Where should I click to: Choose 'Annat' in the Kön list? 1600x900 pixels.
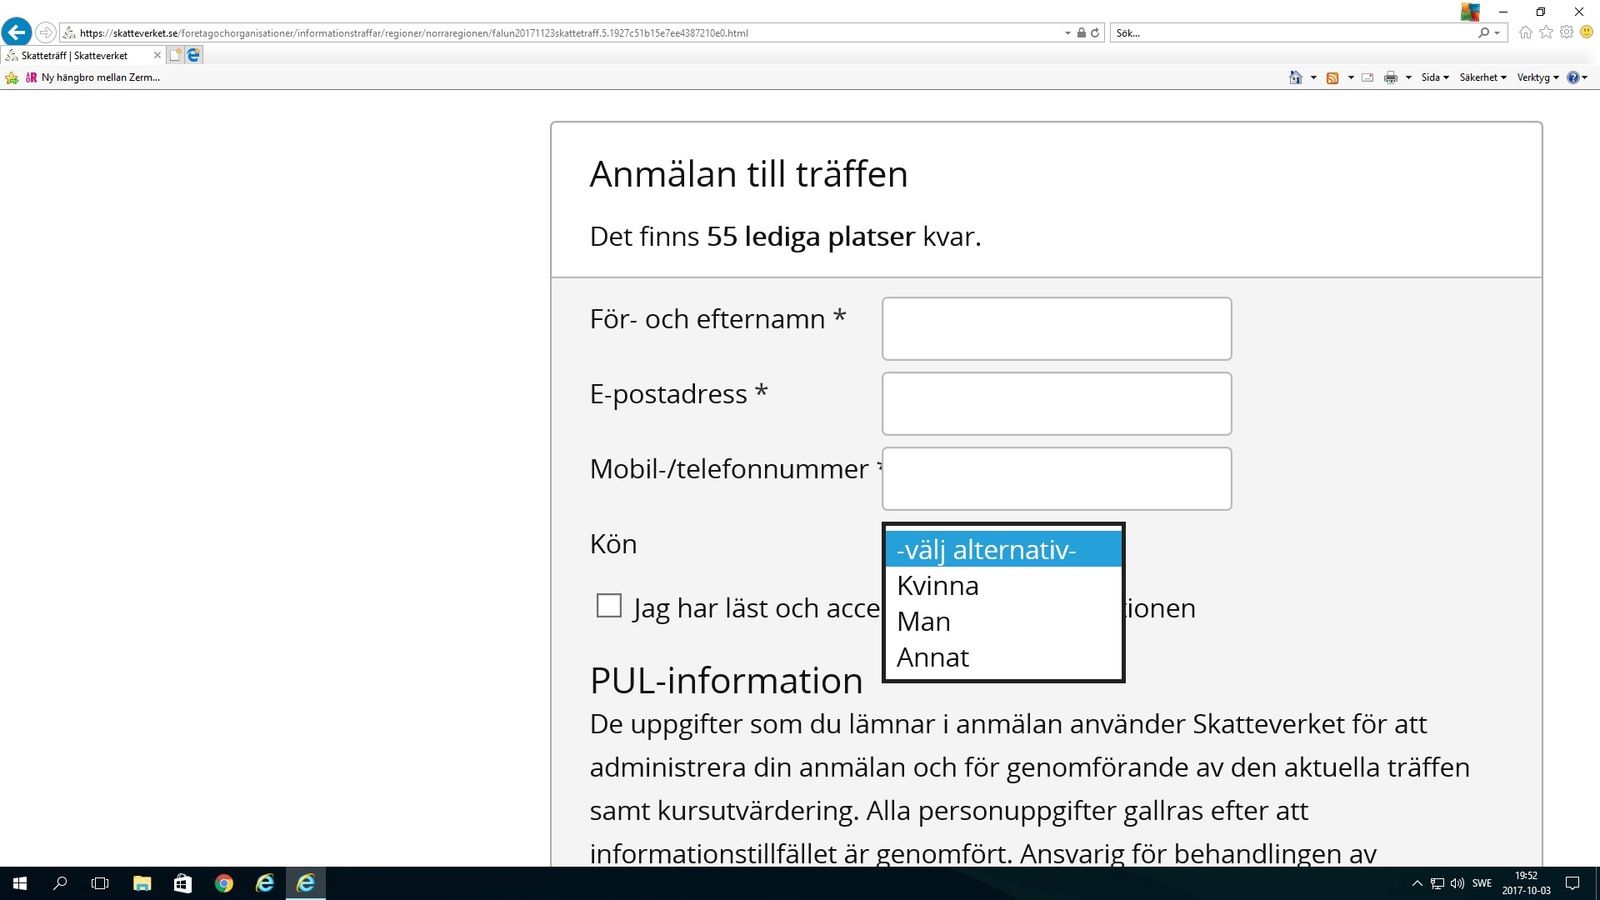[x=1003, y=657]
